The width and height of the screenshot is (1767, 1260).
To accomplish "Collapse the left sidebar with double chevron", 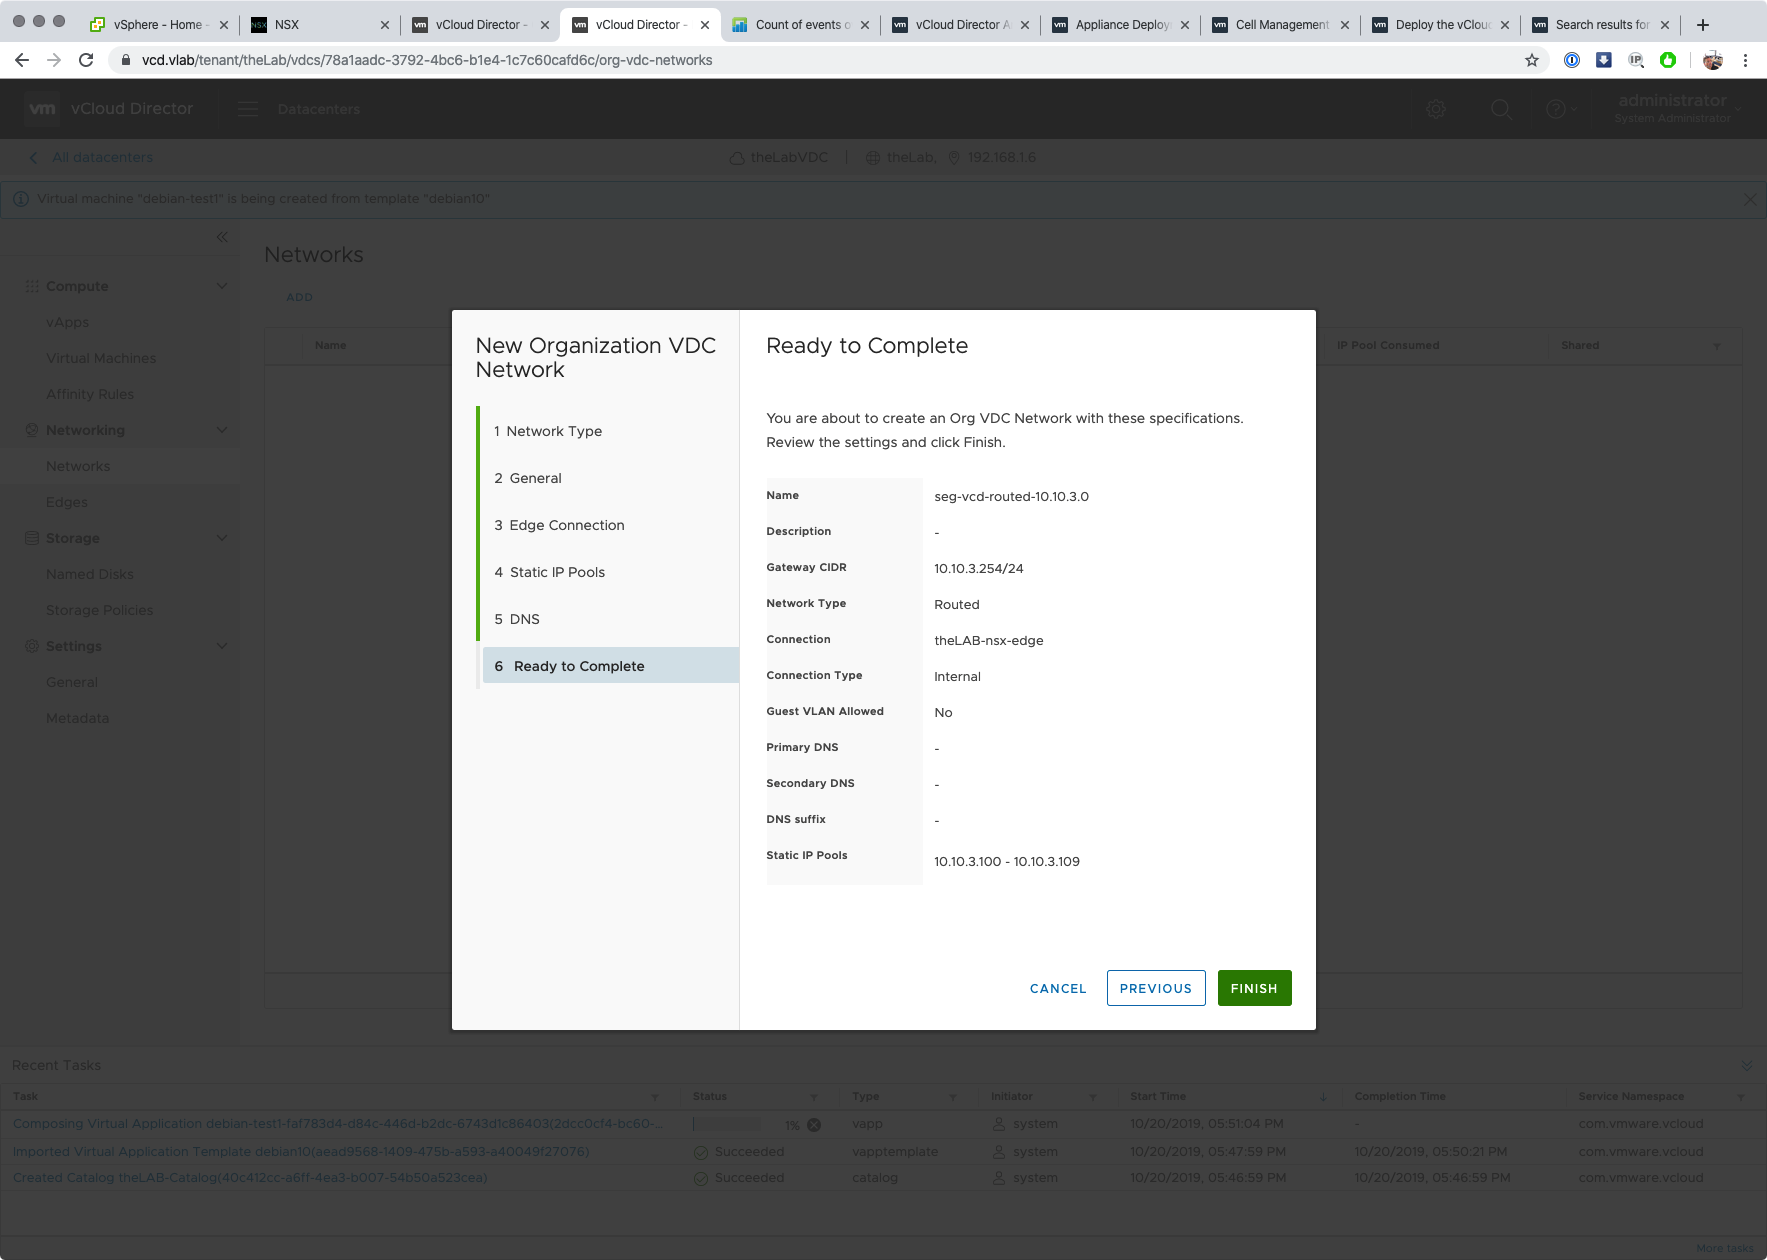I will click(222, 237).
